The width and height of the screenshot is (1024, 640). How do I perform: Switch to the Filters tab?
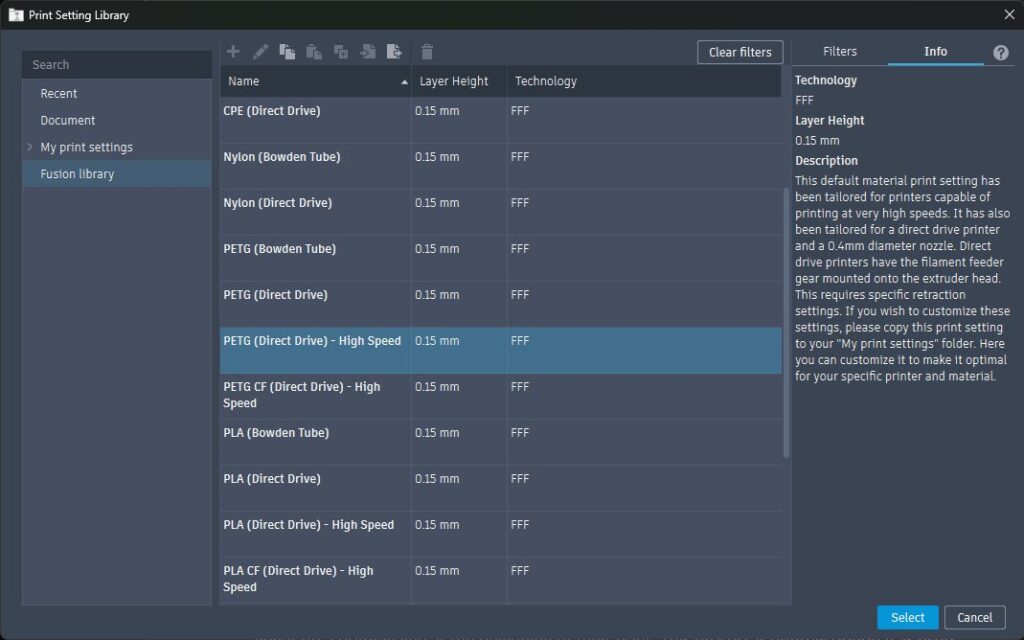coord(839,52)
